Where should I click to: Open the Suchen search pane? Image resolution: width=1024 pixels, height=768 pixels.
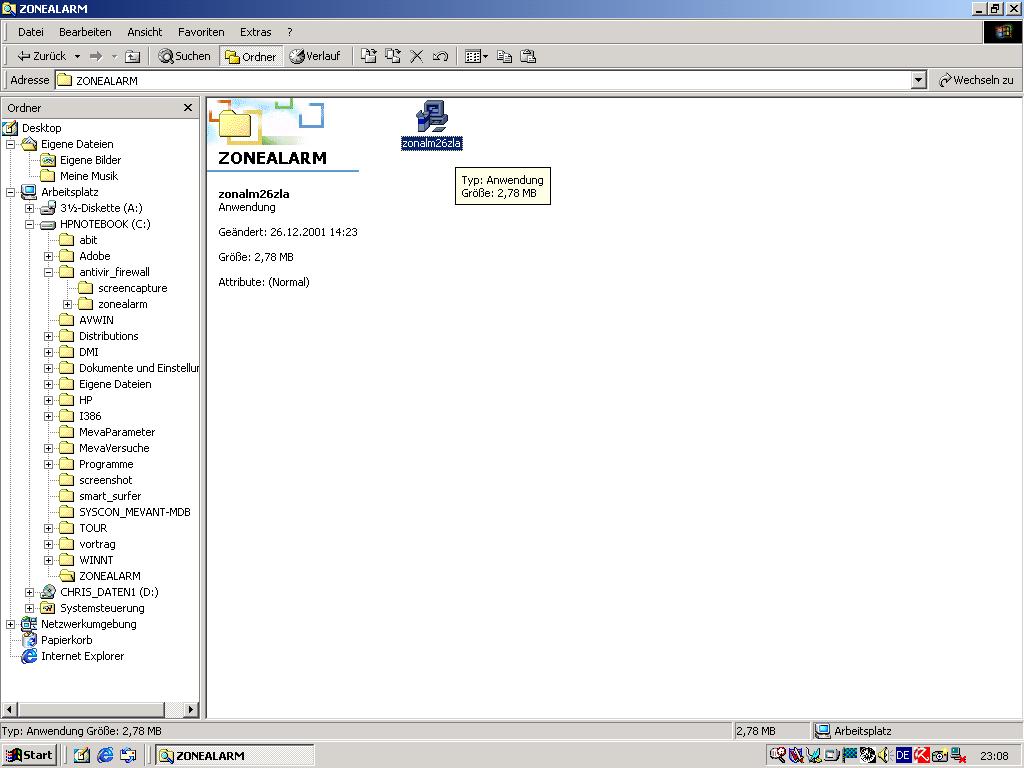(x=185, y=56)
